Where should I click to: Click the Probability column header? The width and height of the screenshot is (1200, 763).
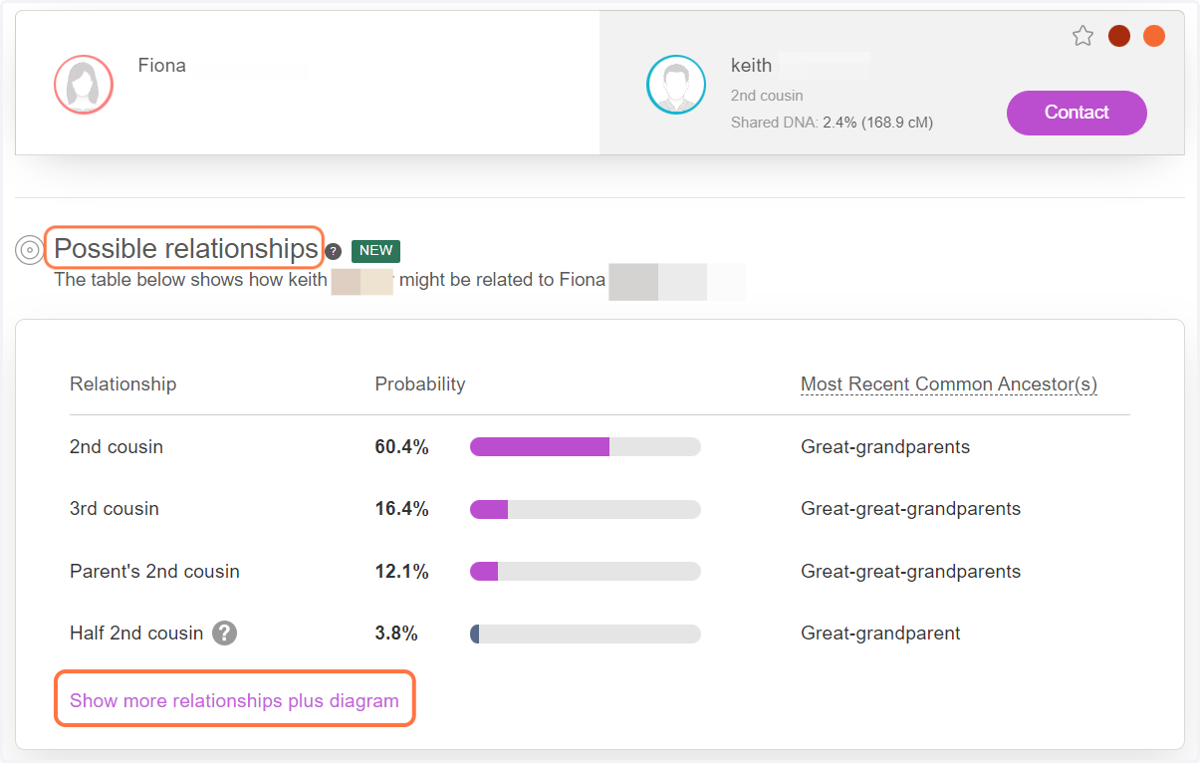(x=420, y=384)
